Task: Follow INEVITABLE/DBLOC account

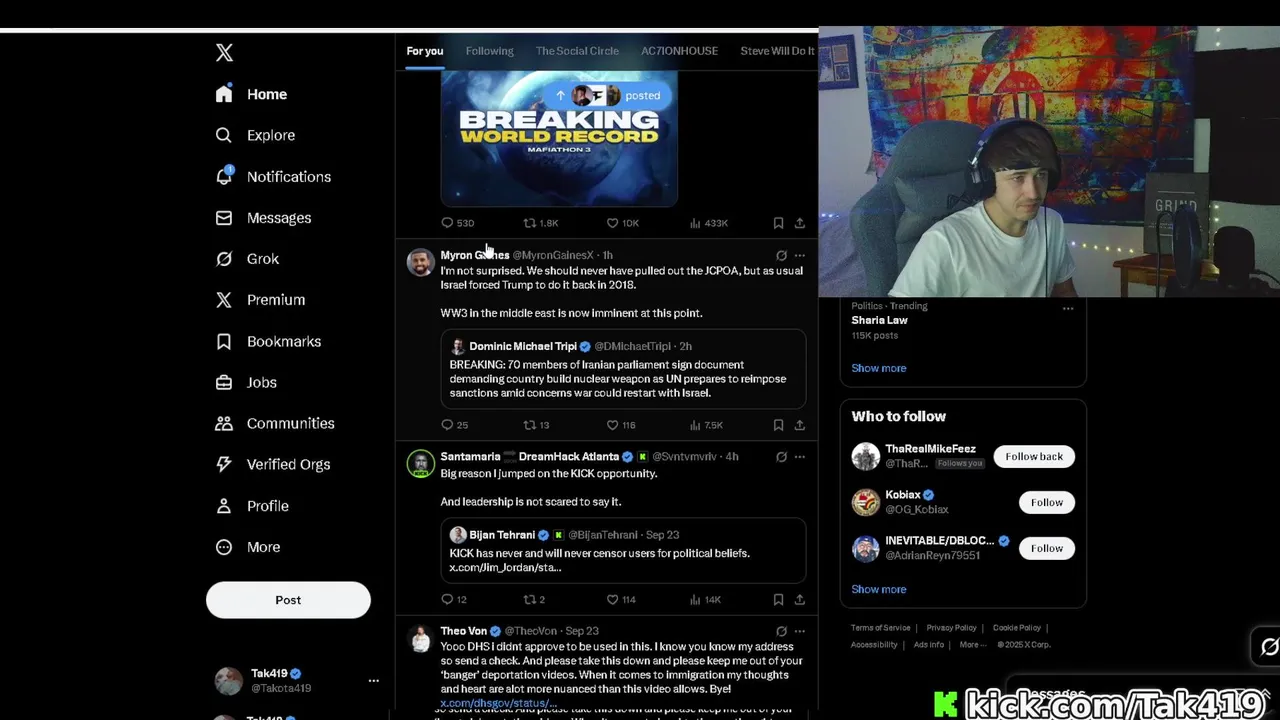Action: click(x=1047, y=548)
